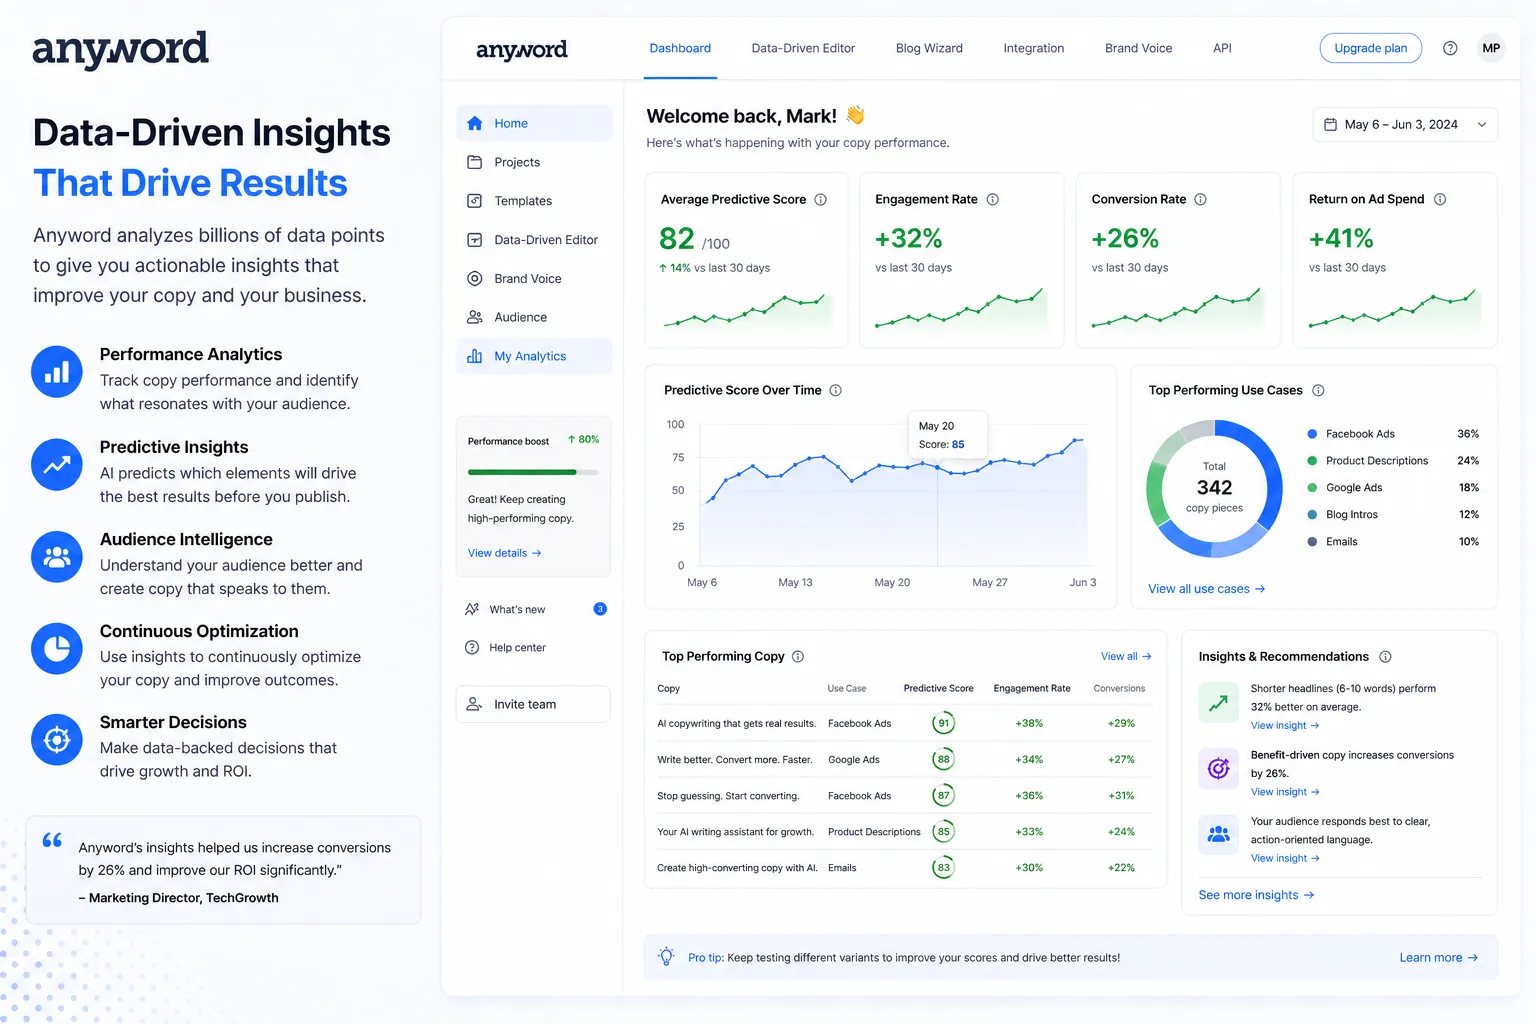Screen dimensions: 1536x1024
Task: Click the Brand Voice sidebar icon
Action: (x=475, y=279)
